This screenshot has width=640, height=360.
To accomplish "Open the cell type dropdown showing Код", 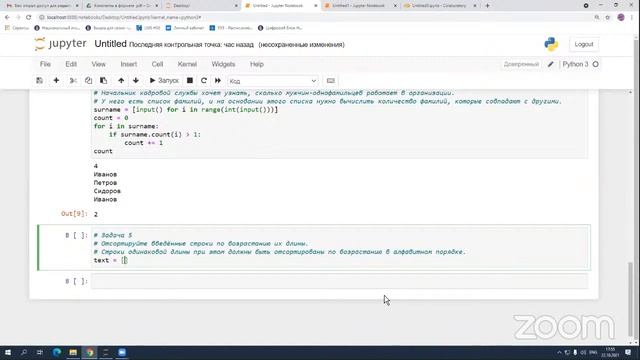I will 273,81.
